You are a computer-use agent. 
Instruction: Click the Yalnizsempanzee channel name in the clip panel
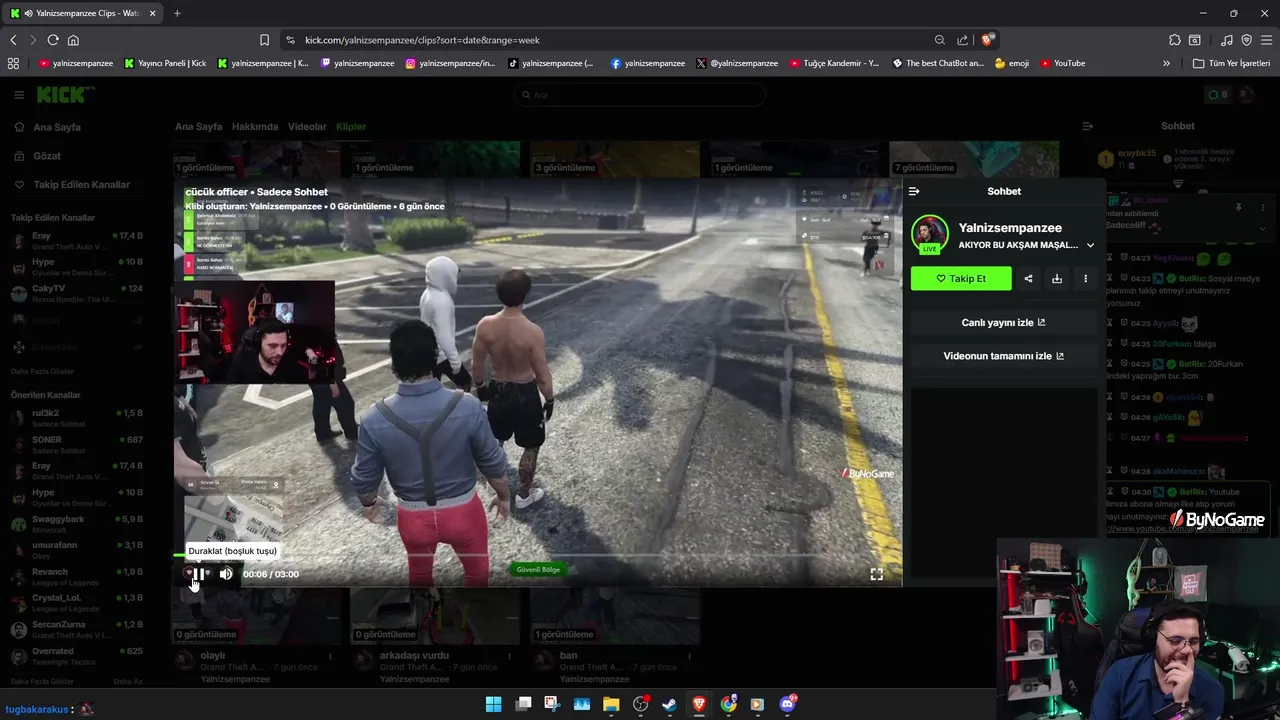click(1010, 228)
